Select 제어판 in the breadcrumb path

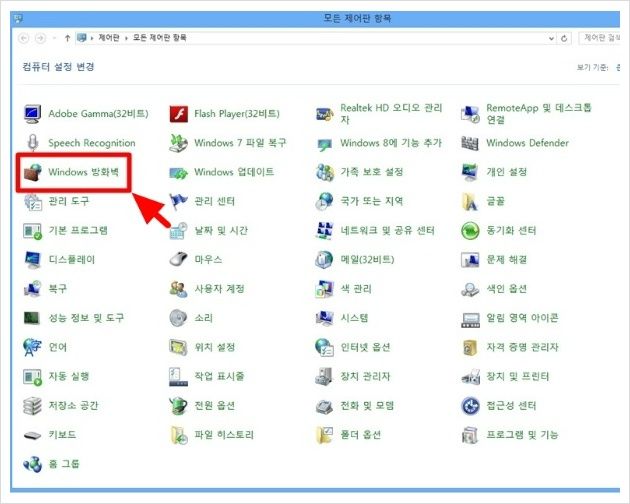coord(109,38)
